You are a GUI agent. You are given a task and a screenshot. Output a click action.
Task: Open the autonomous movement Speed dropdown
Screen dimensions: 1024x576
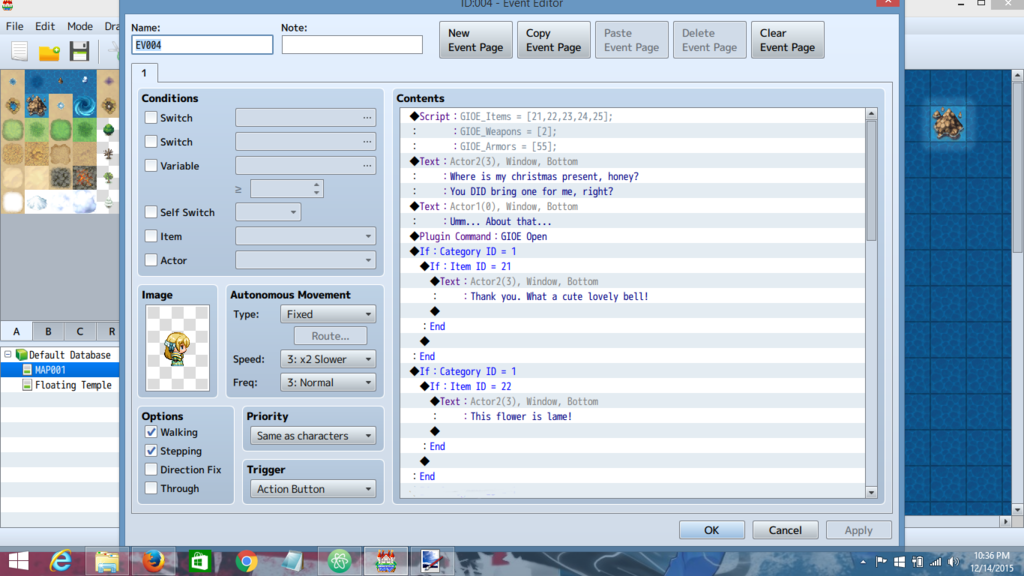pos(327,359)
